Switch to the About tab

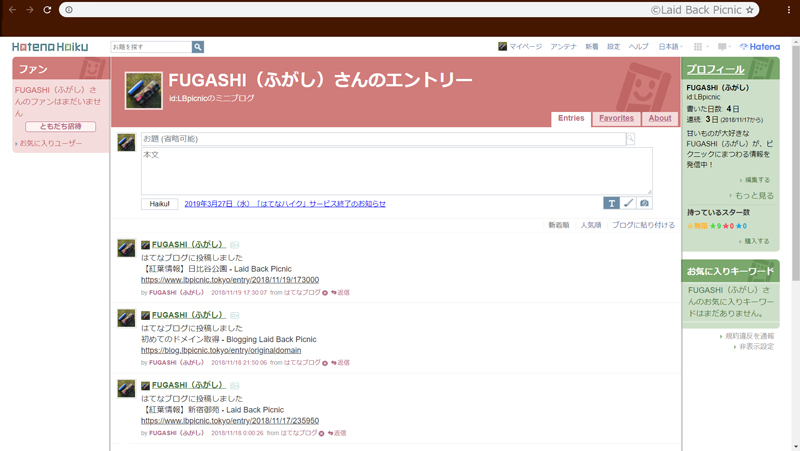click(660, 118)
